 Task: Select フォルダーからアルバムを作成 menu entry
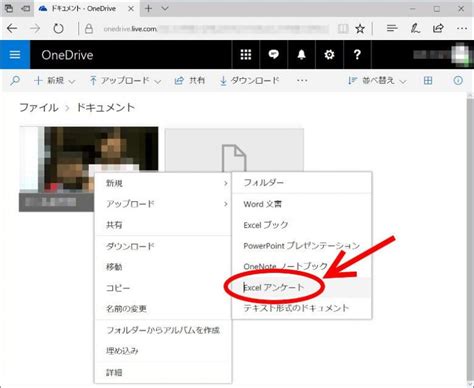pyautogui.click(x=163, y=330)
